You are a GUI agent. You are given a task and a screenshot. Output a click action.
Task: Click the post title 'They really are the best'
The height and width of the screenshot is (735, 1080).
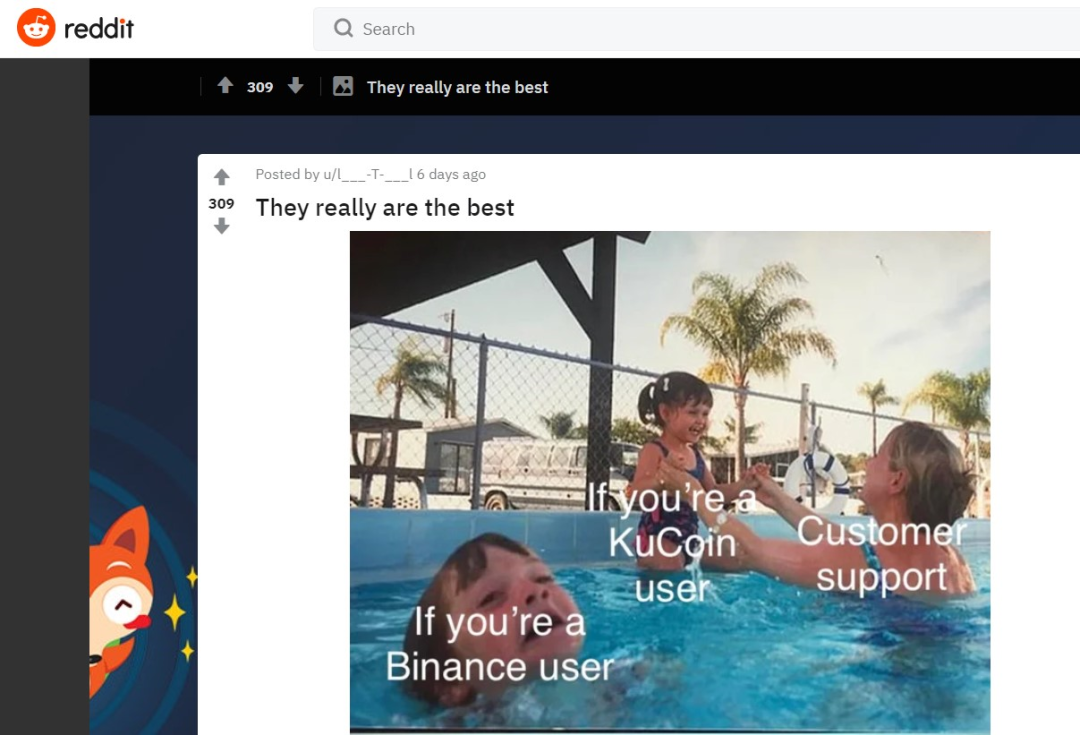pyautogui.click(x=385, y=207)
